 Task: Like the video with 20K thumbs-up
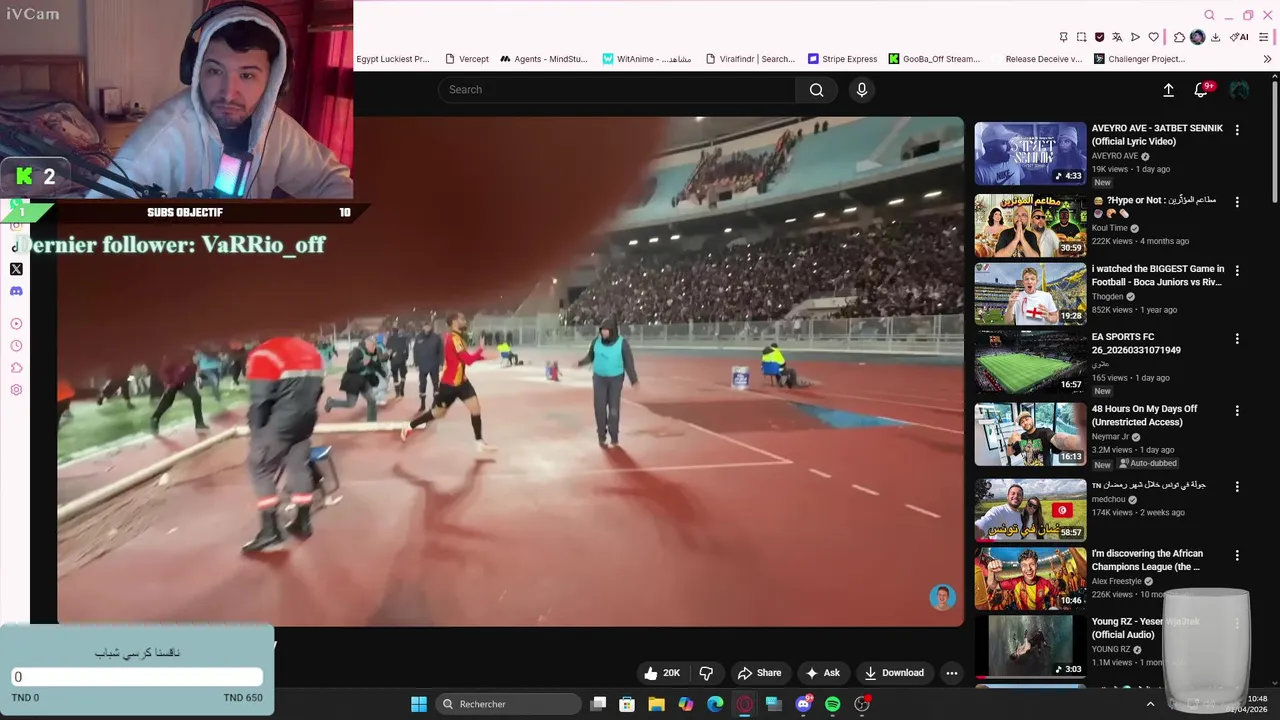pyautogui.click(x=662, y=673)
